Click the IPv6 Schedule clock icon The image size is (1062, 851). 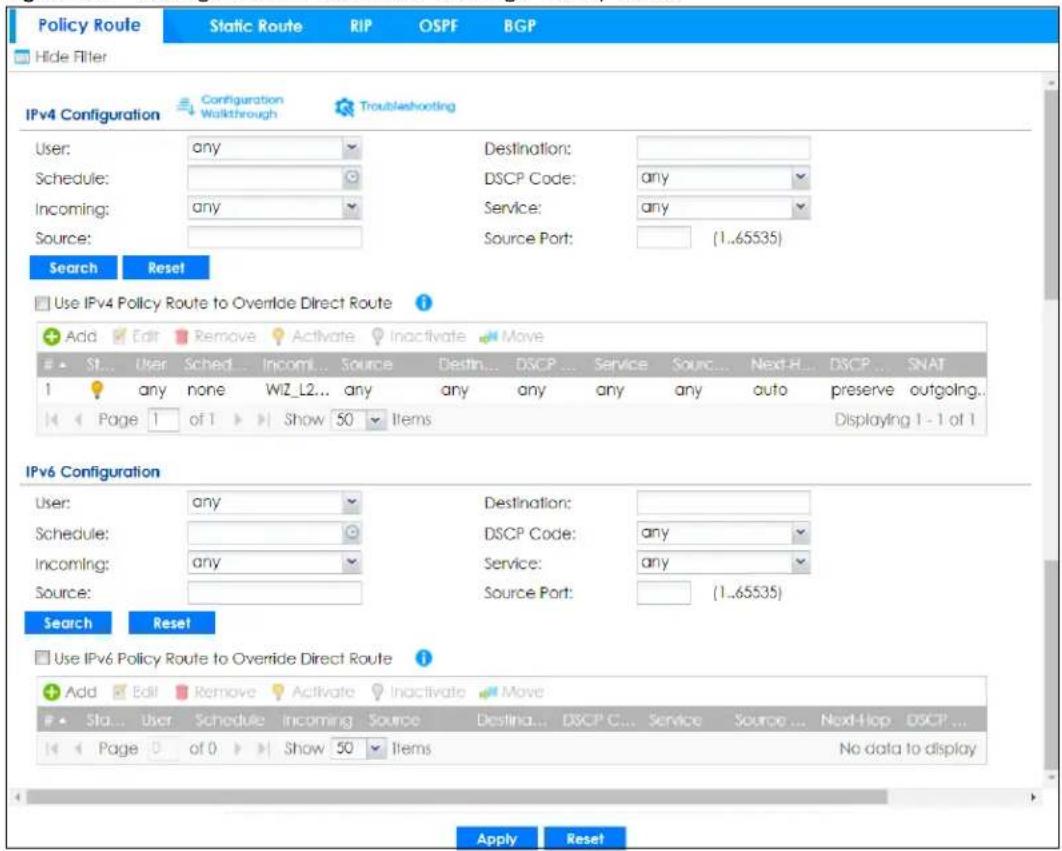pyautogui.click(x=352, y=533)
